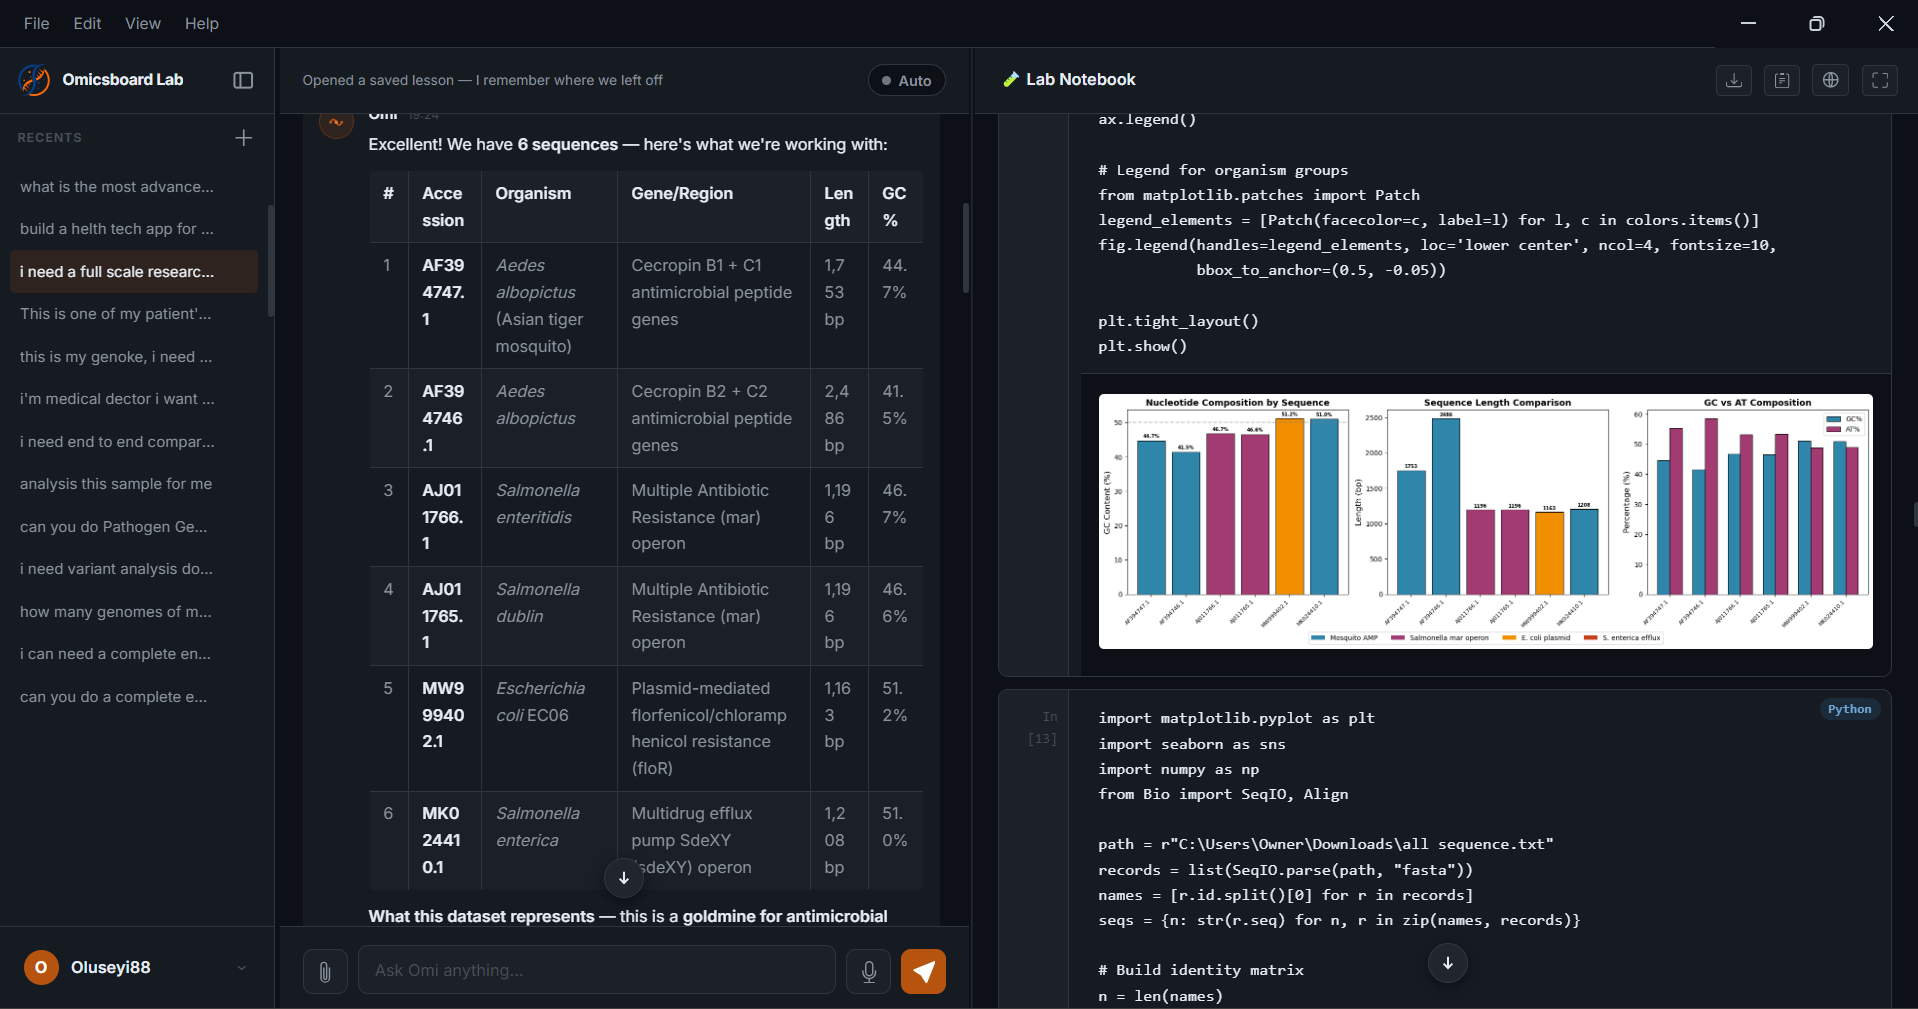Activate microphone voice input

[869, 971]
